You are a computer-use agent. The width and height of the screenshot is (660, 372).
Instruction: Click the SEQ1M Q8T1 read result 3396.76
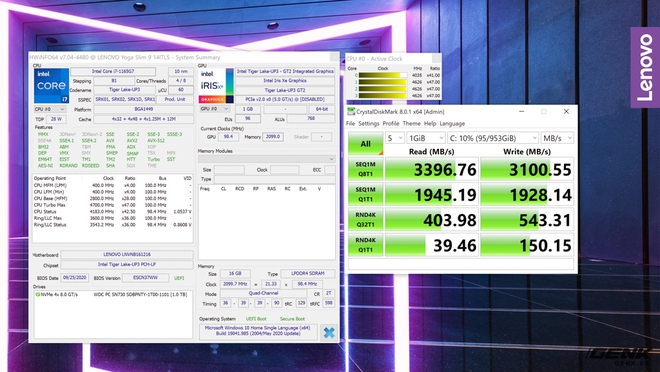[x=431, y=169]
